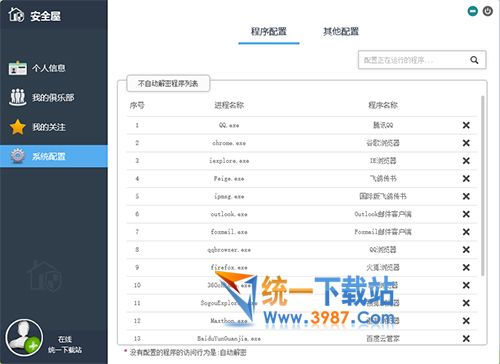Switch to 其他配置 tab
This screenshot has height=364, width=500.
(x=341, y=32)
